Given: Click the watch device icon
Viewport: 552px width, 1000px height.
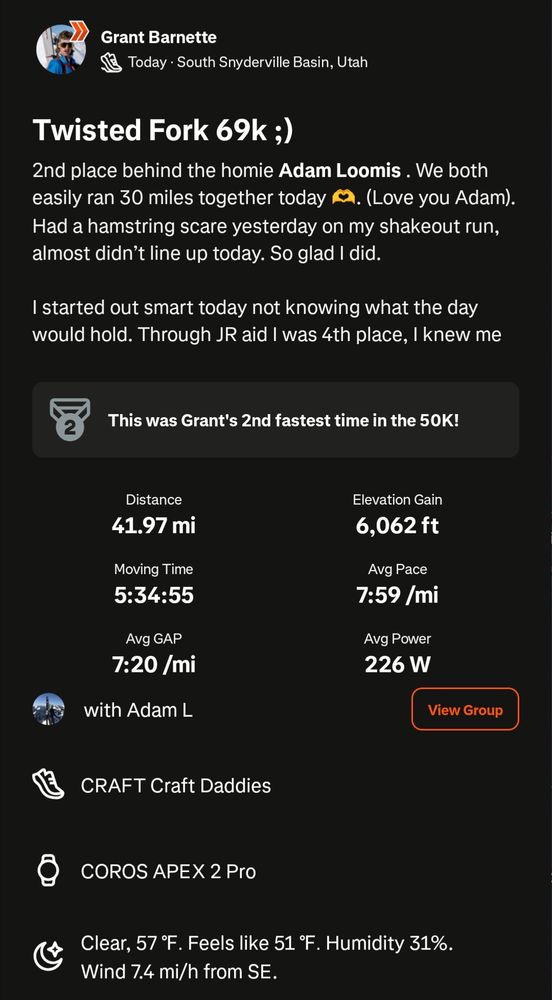Looking at the screenshot, I should pos(48,871).
